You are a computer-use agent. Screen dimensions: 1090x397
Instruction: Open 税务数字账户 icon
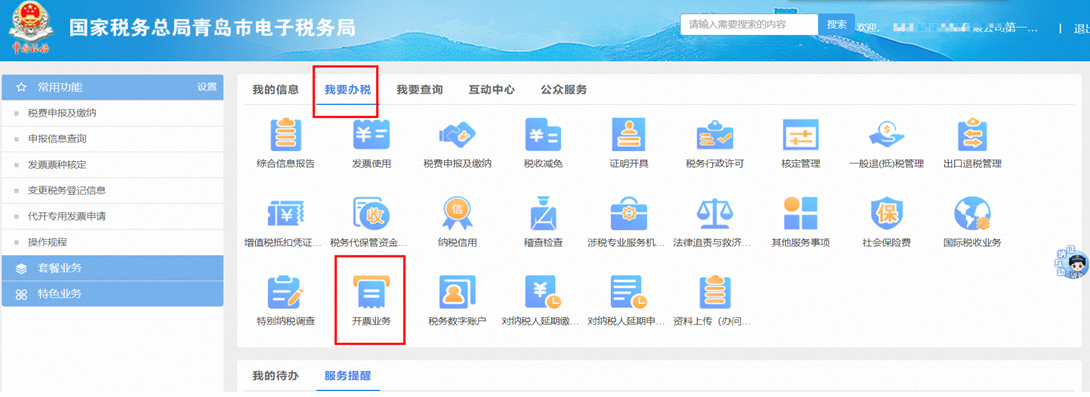point(457,292)
